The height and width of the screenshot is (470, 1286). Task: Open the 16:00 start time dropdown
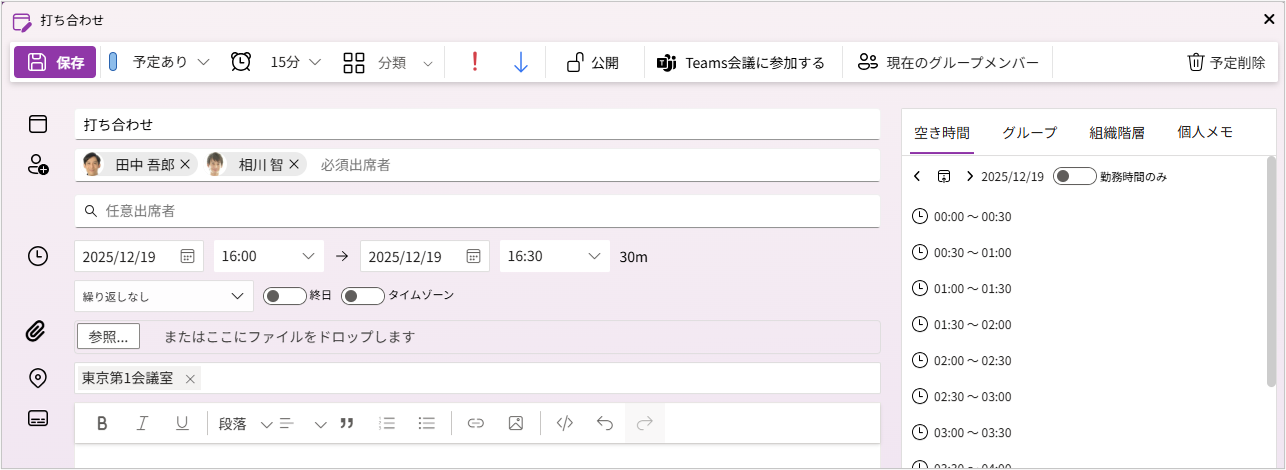click(269, 256)
